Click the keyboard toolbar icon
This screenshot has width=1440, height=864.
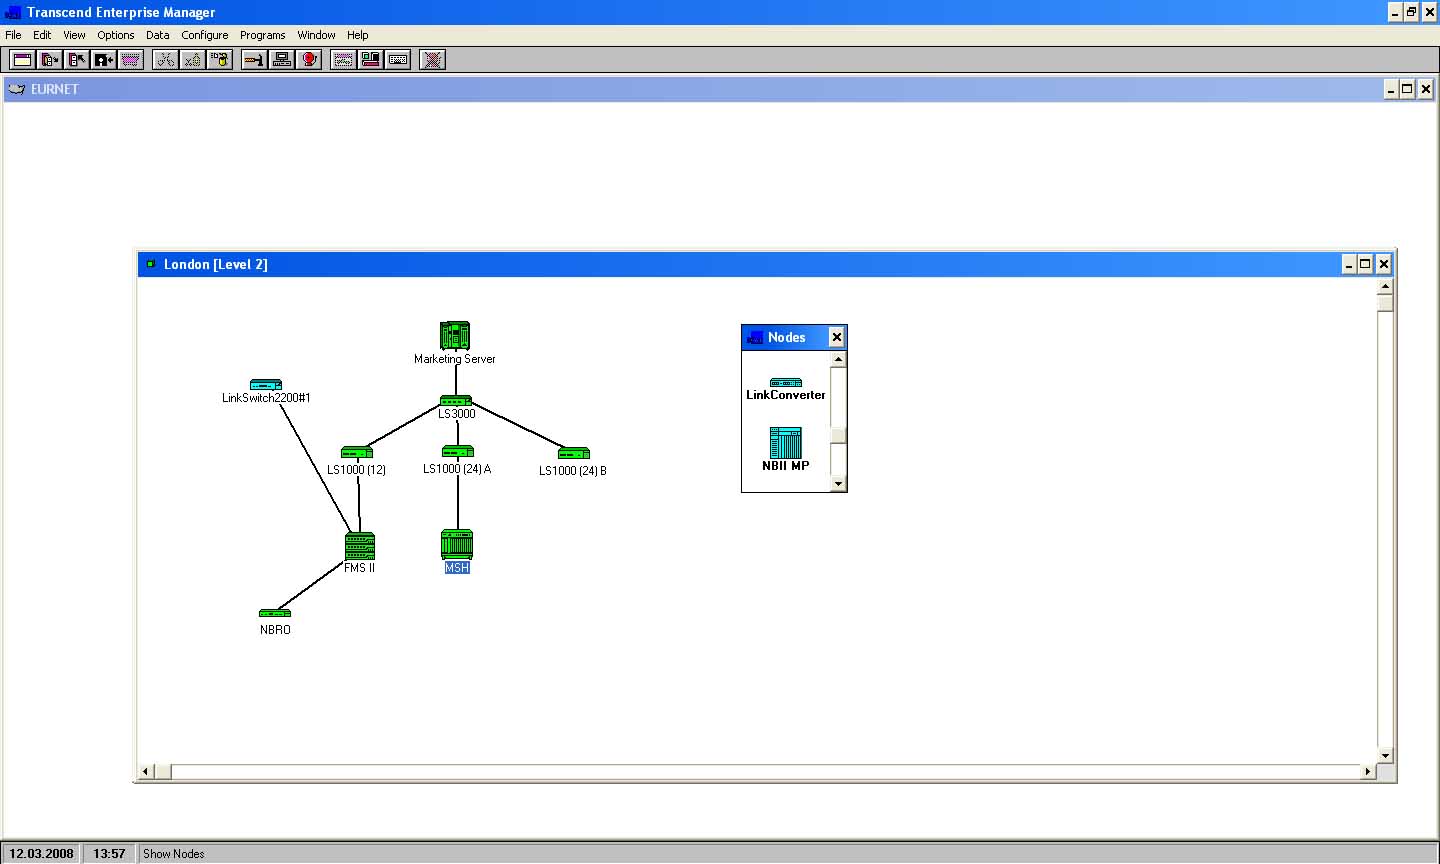398,60
